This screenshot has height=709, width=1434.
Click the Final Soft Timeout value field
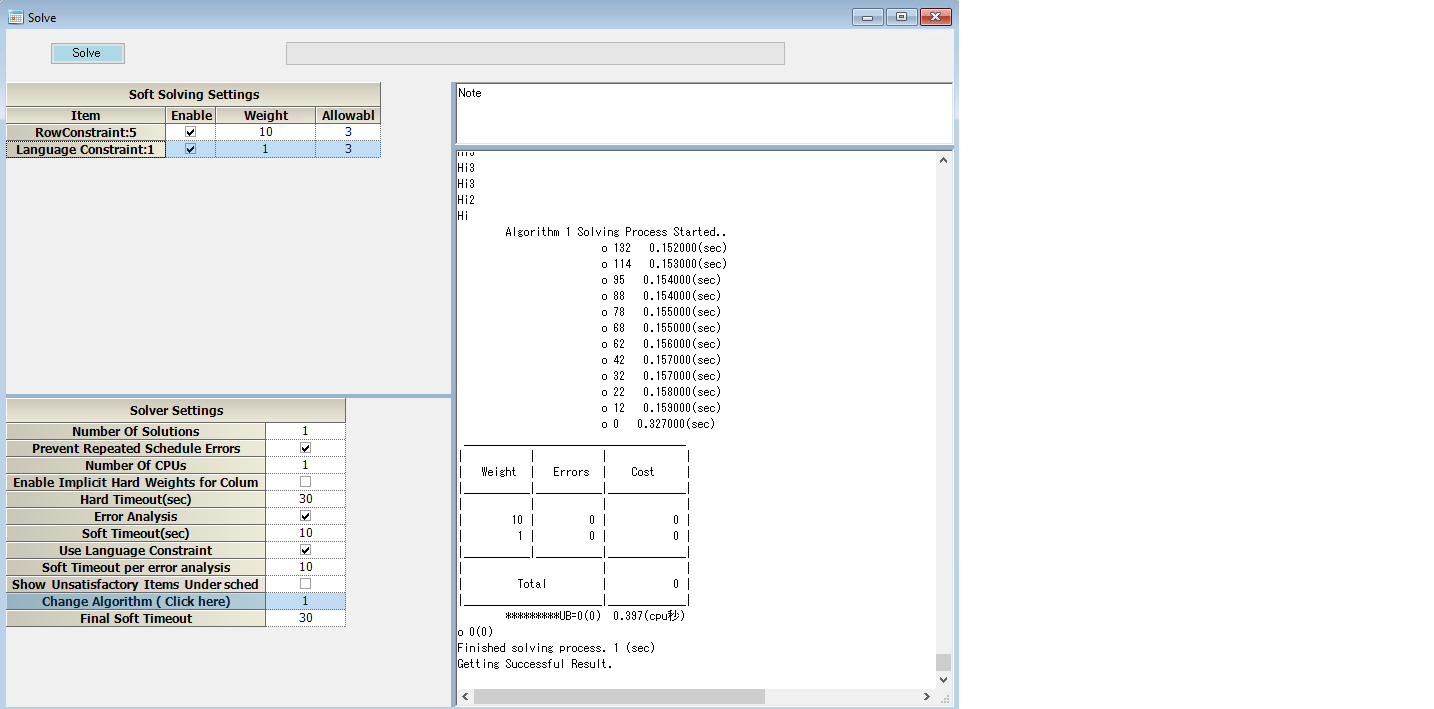[x=306, y=619]
